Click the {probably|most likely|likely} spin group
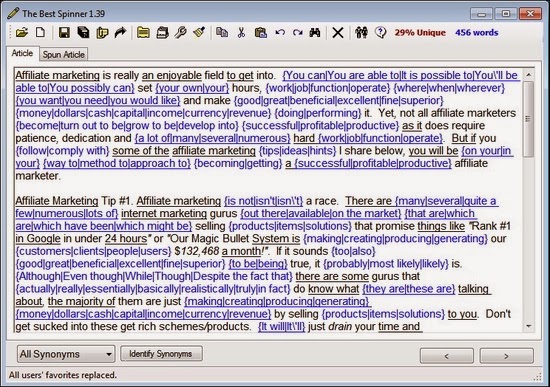Image resolution: width=550 pixels, height=387 pixels. tap(386, 263)
